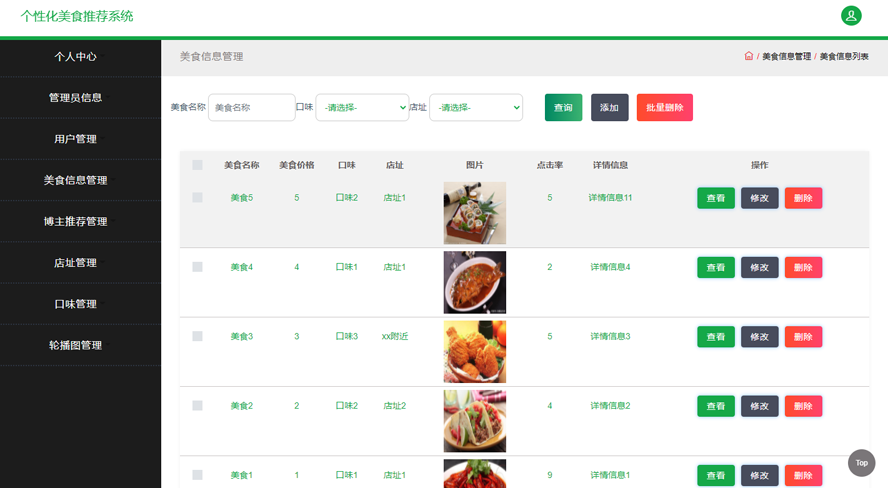Click the 个性化美食推荐系统 site title
The image size is (888, 488).
[77, 16]
